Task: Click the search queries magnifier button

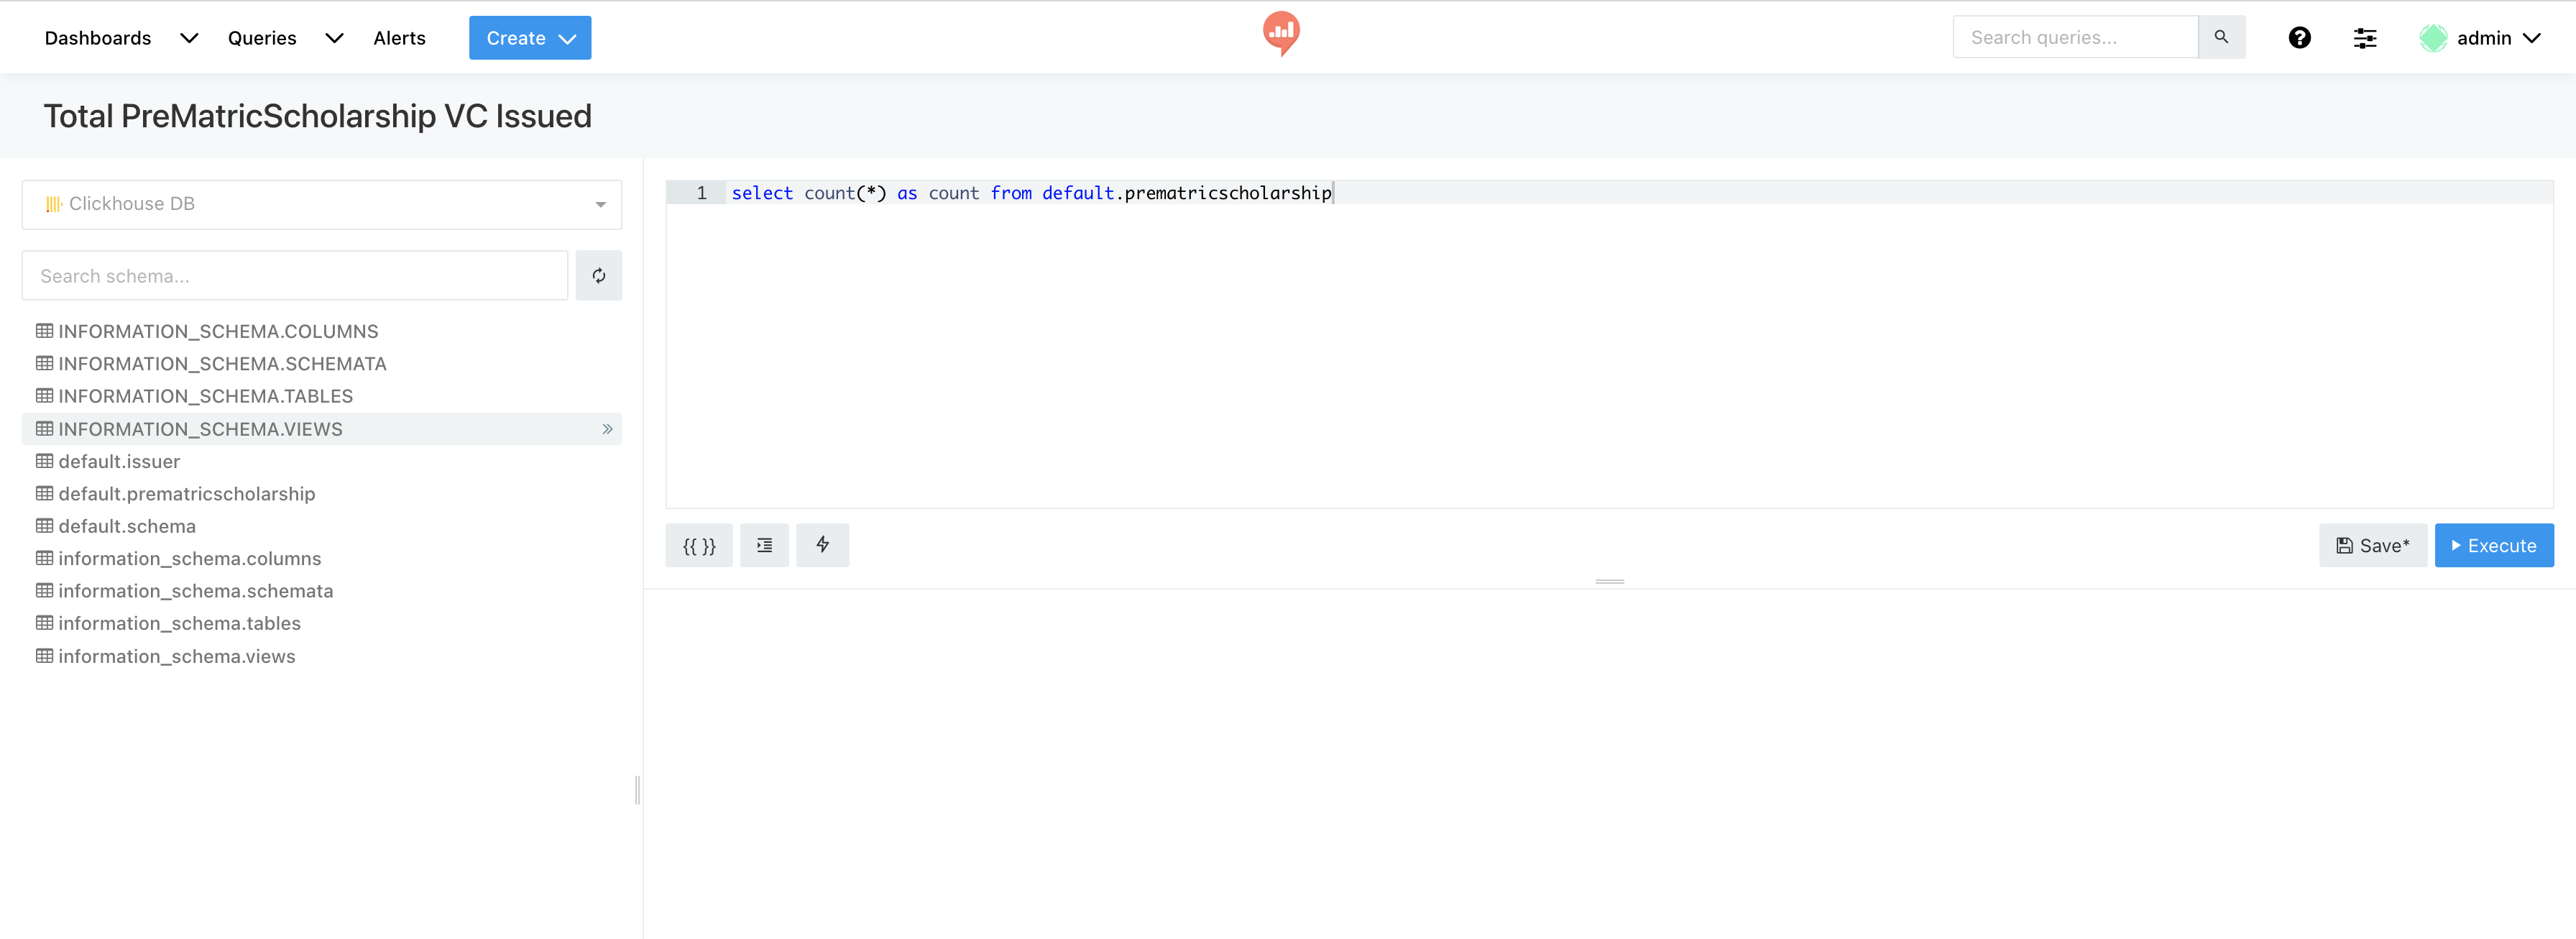Action: click(x=2221, y=37)
